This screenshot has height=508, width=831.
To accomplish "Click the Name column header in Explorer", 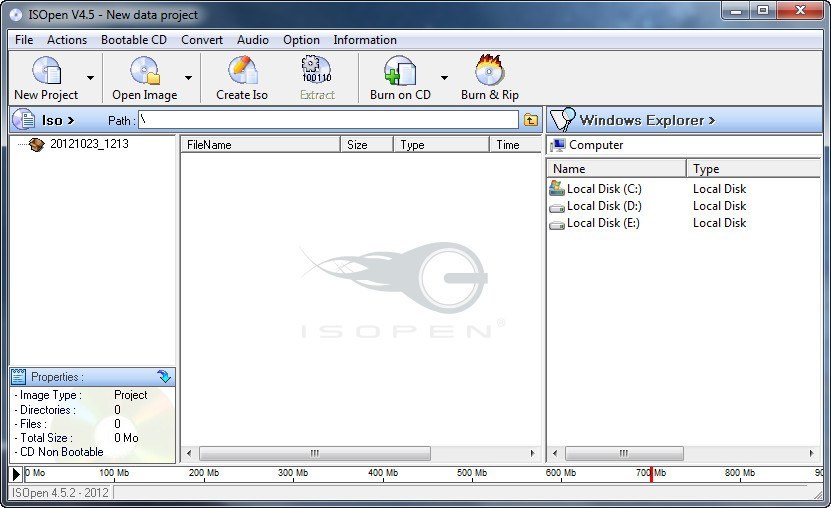I will coord(616,169).
